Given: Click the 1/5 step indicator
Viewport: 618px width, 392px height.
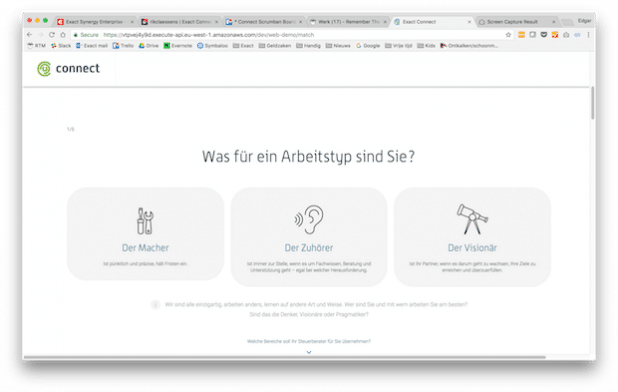Looking at the screenshot, I should click(71, 129).
